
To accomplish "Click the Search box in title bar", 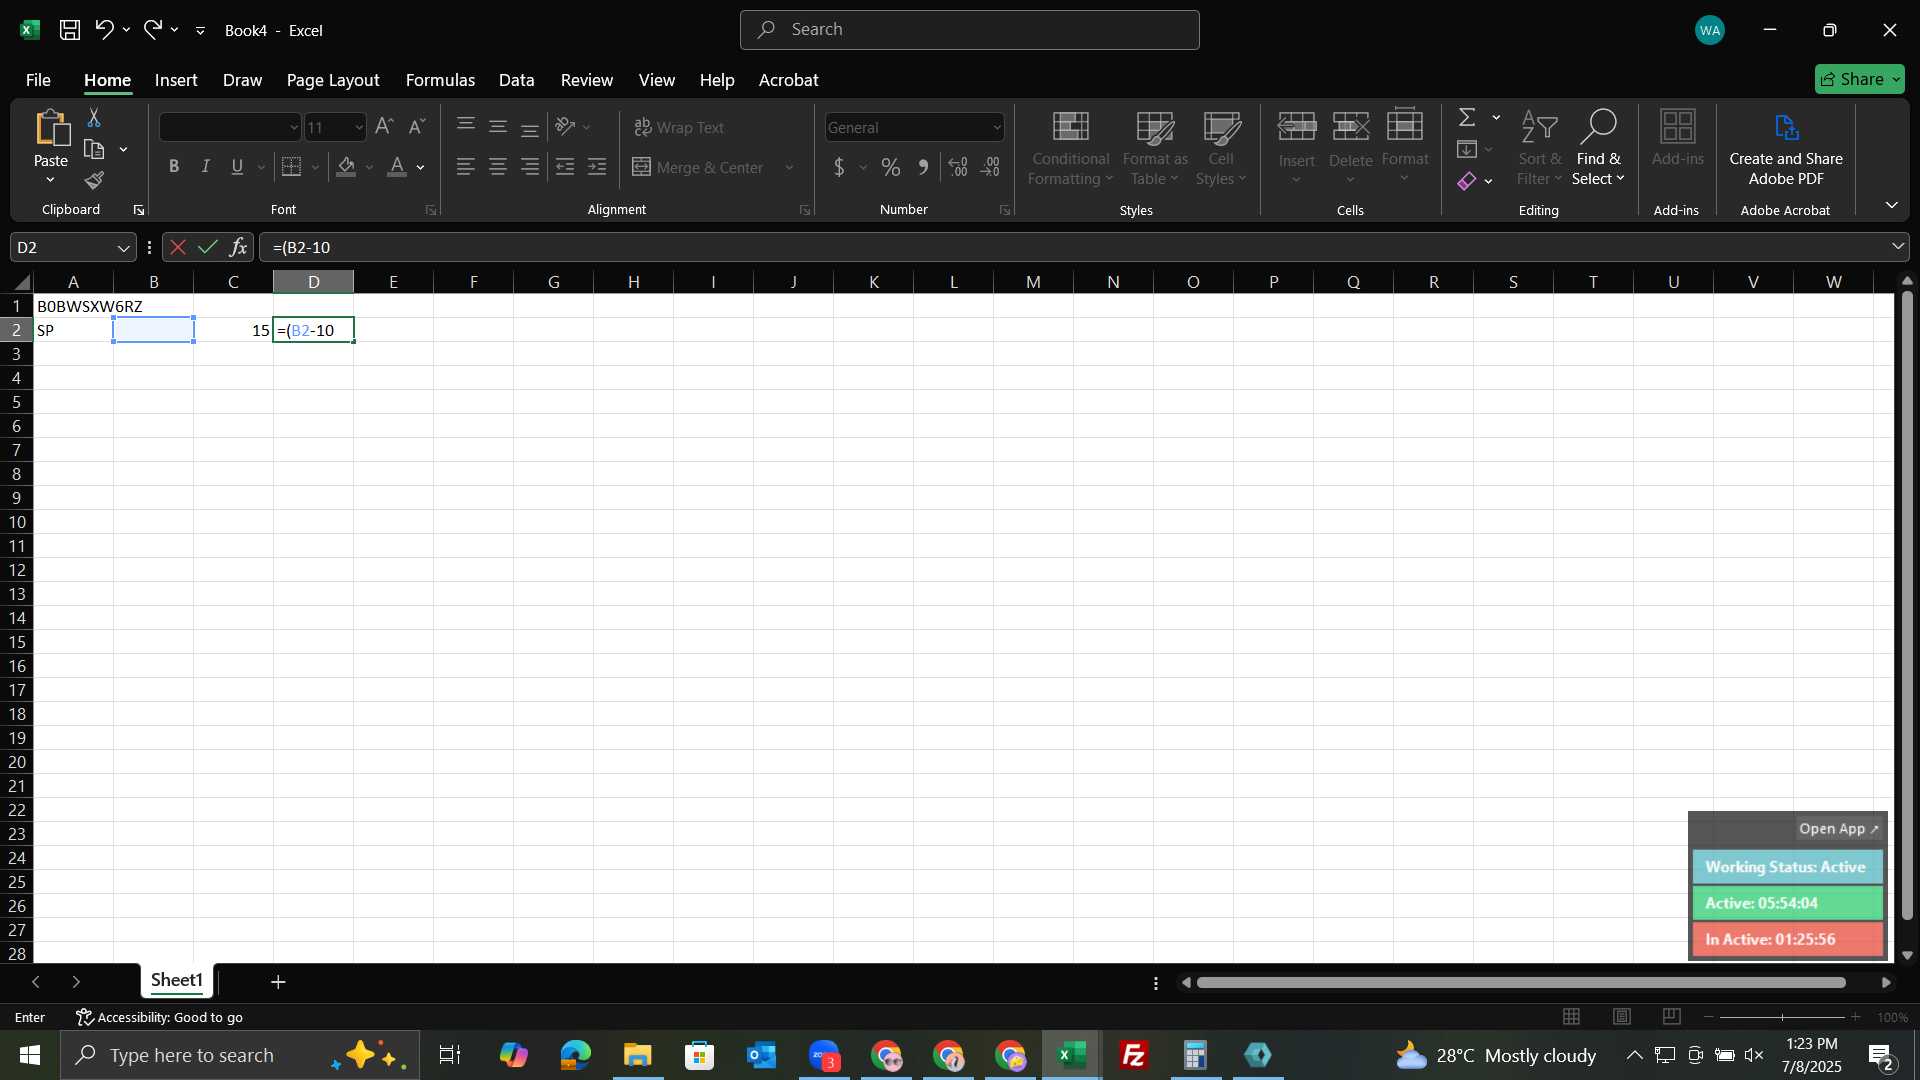I will [x=970, y=30].
